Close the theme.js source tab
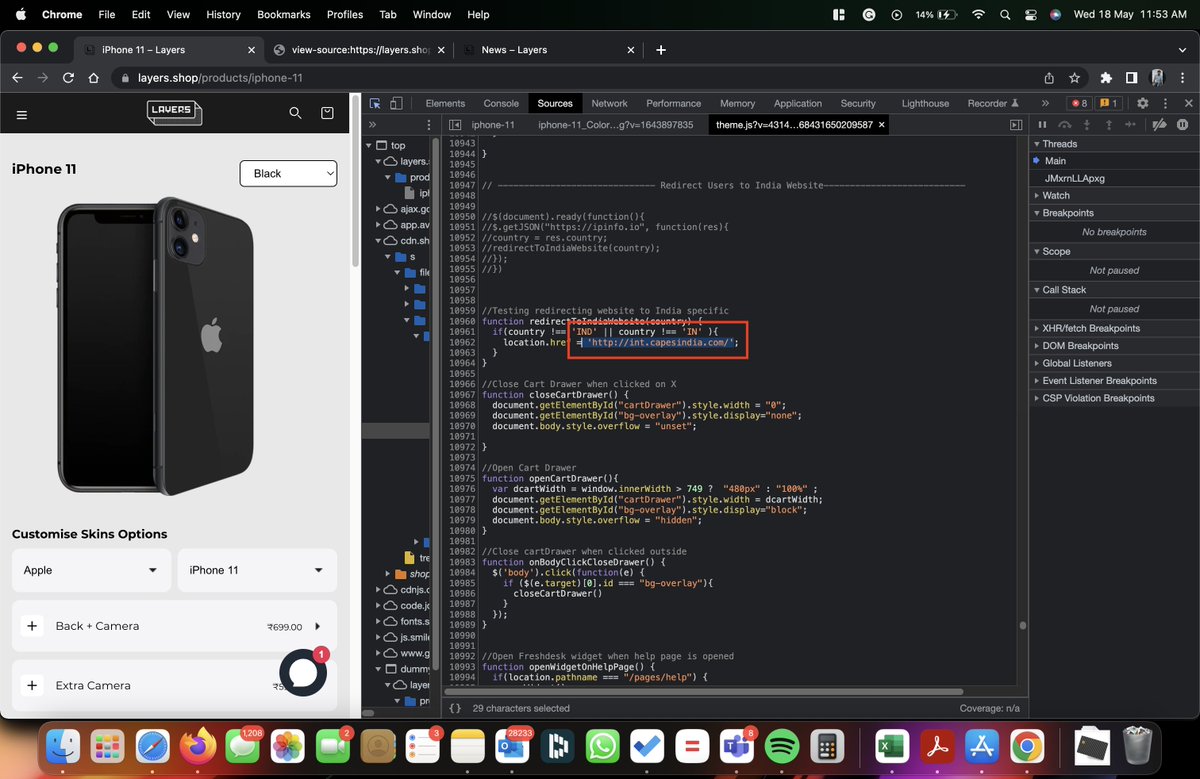Image resolution: width=1200 pixels, height=779 pixels. click(x=883, y=125)
